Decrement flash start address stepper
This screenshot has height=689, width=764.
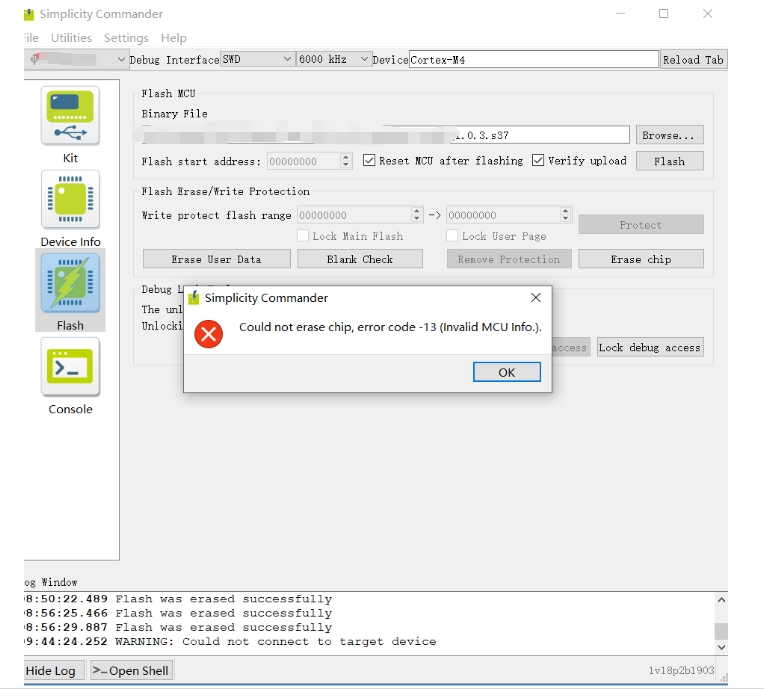tap(346, 165)
